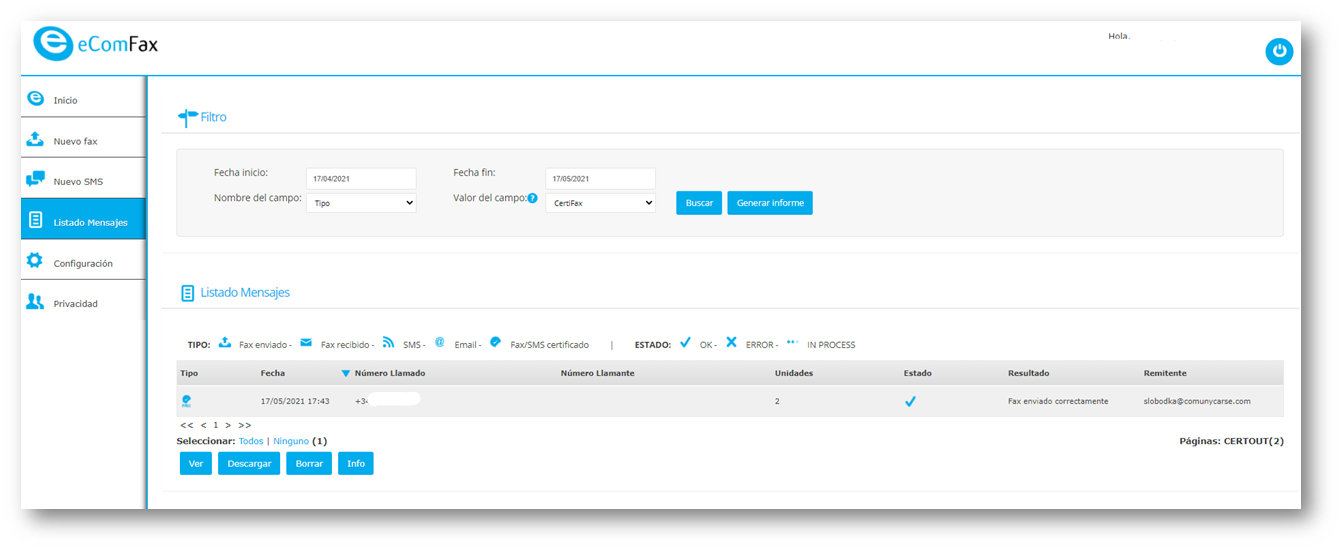Click the Info button
This screenshot has height=551, width=1343.
356,463
